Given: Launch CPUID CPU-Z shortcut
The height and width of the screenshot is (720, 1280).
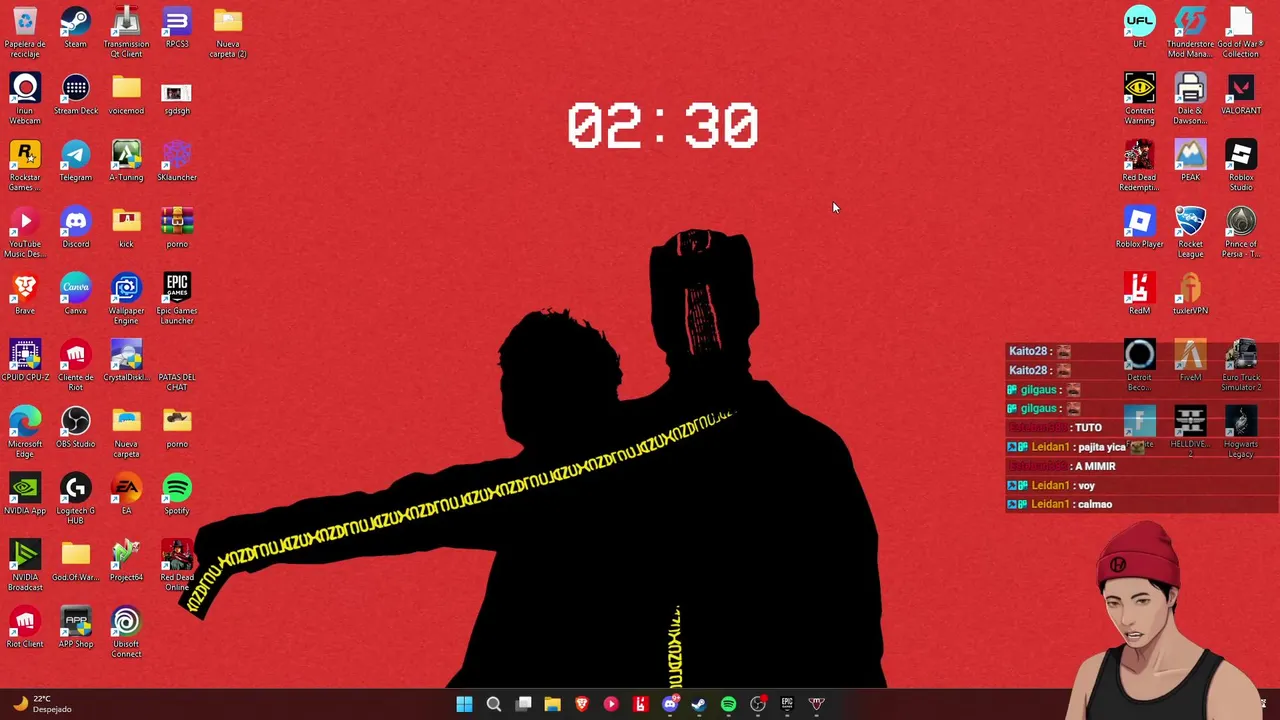Looking at the screenshot, I should pyautogui.click(x=25, y=361).
